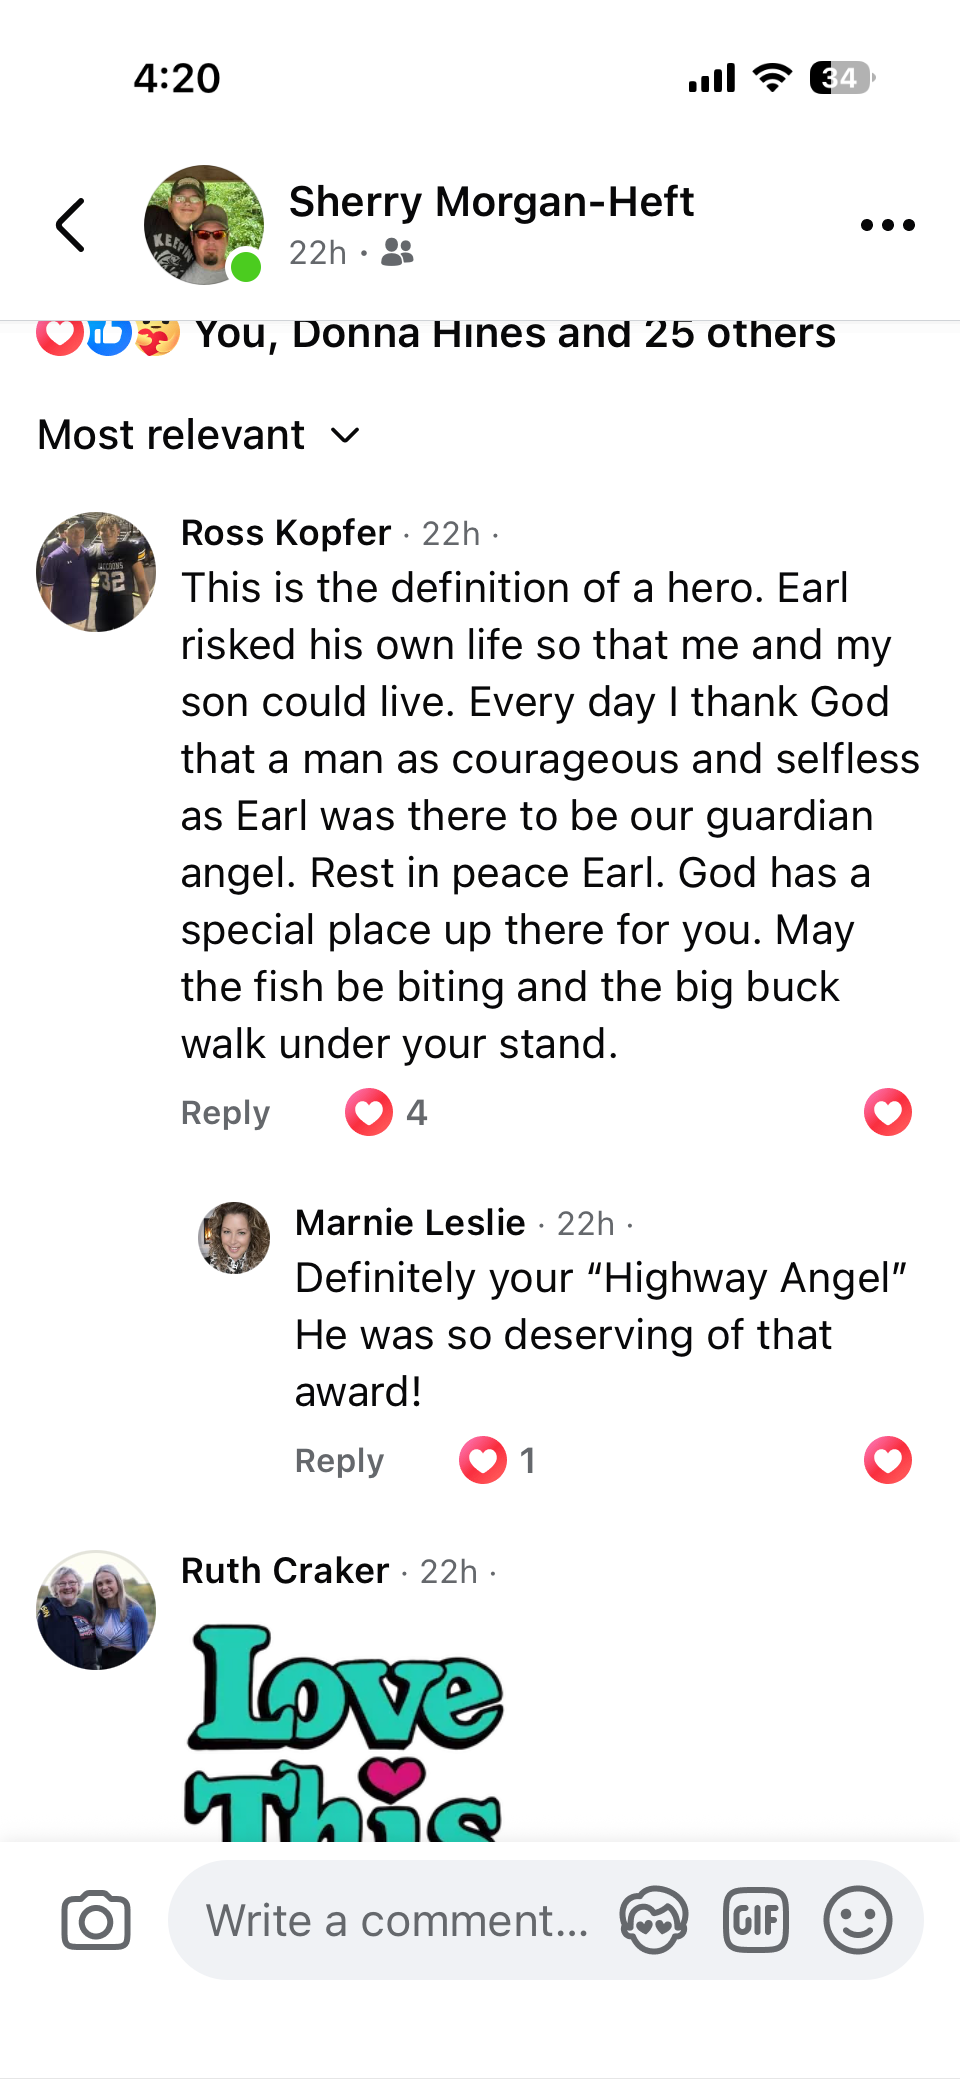Screen dimensions: 960x2079
Task: Open Sherry Morgan-Heft's profile picture
Action: 204,225
